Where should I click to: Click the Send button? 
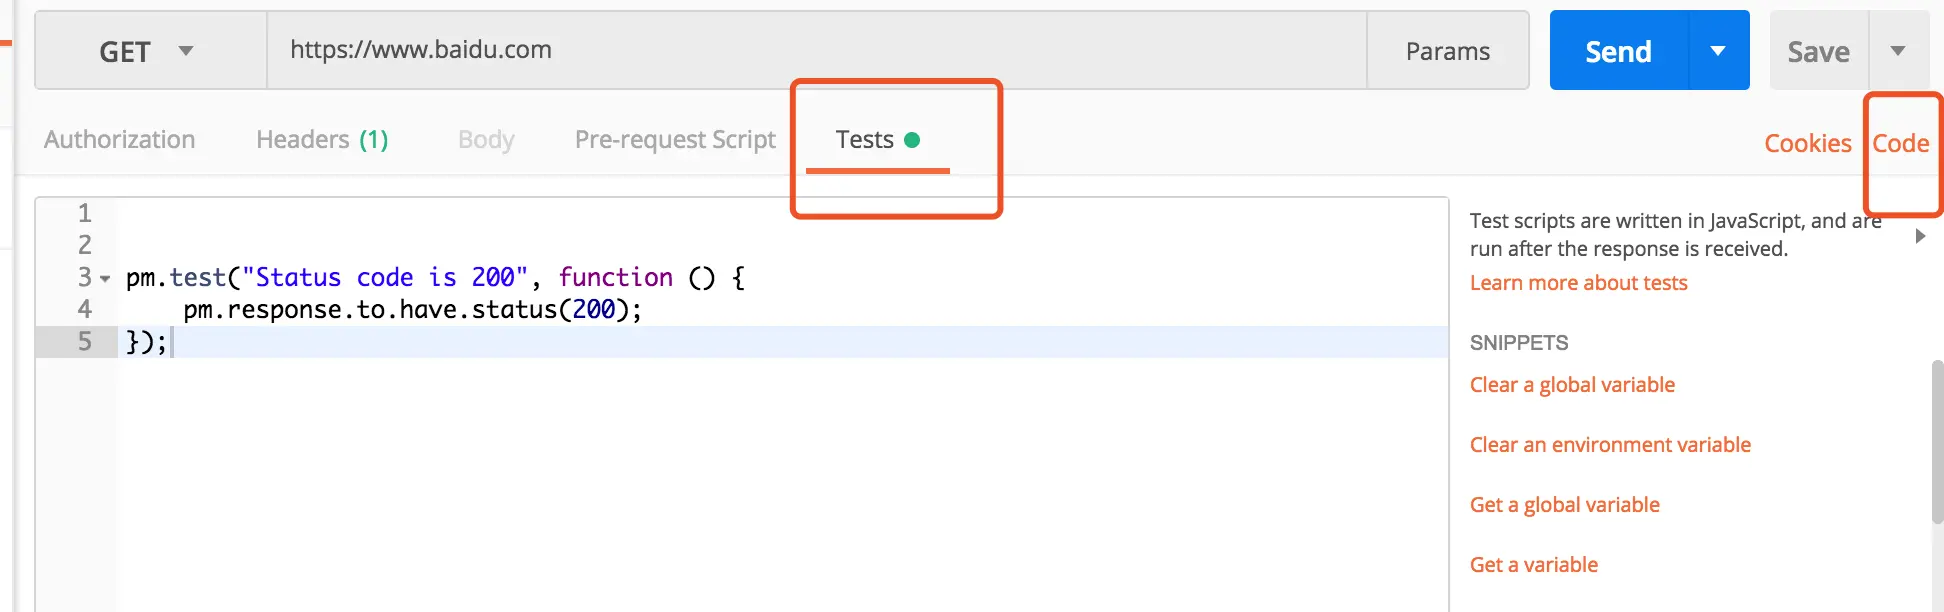(x=1618, y=51)
